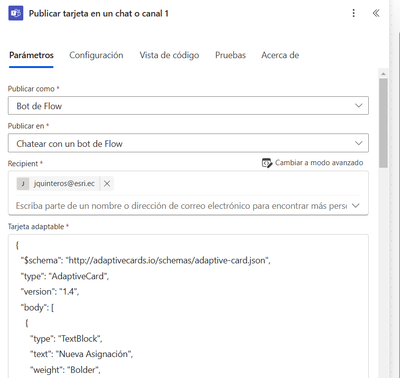Click Cambiar a modo avanzado link
Viewport: 400px width, 378px height.
pyautogui.click(x=319, y=163)
